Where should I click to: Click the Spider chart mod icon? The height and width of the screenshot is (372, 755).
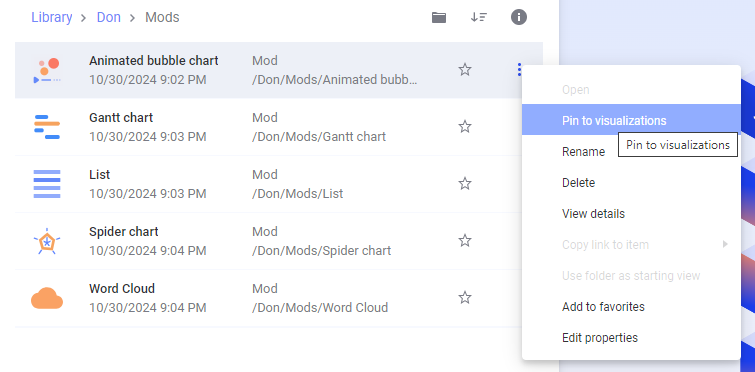click(47, 241)
